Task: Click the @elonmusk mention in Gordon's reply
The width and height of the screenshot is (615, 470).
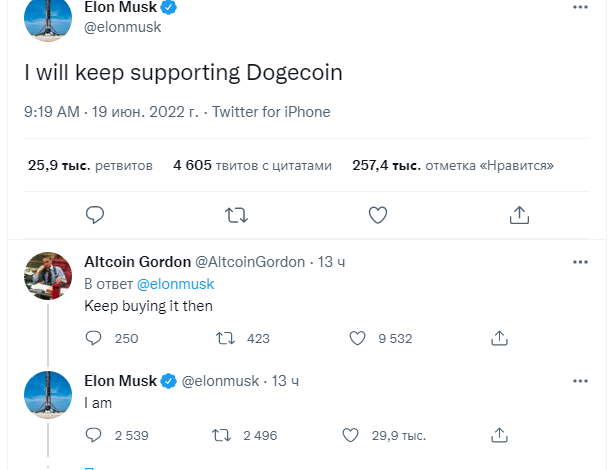Action: coord(175,284)
